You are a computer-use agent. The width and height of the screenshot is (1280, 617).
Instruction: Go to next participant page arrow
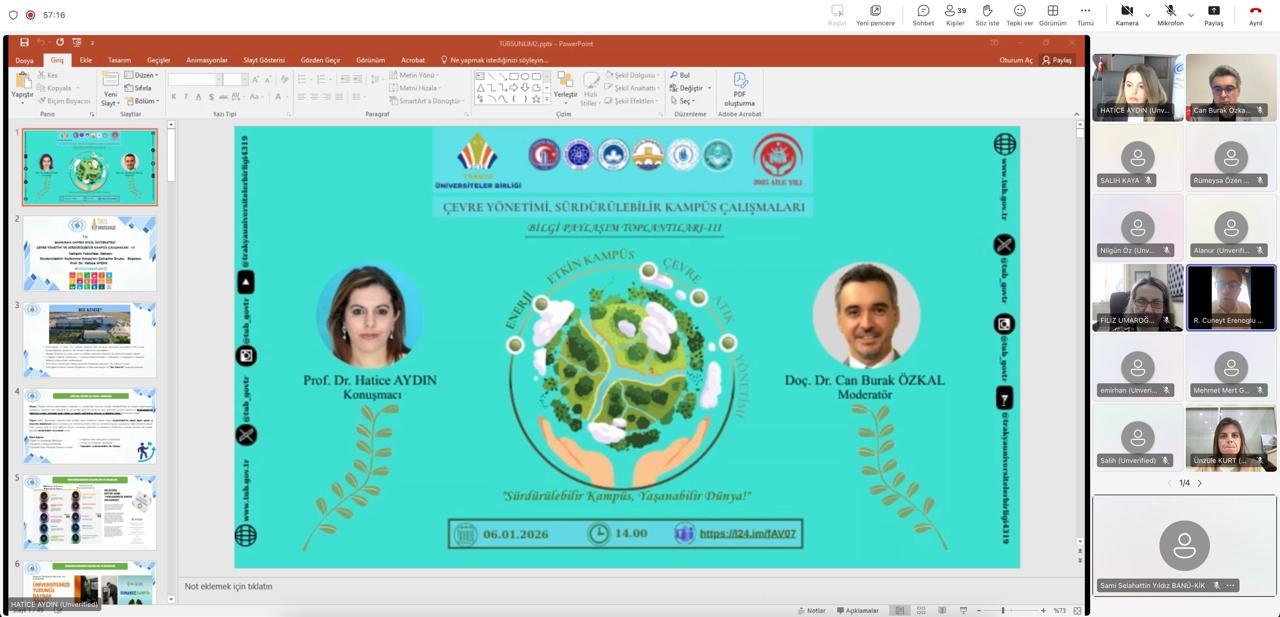pos(1200,483)
